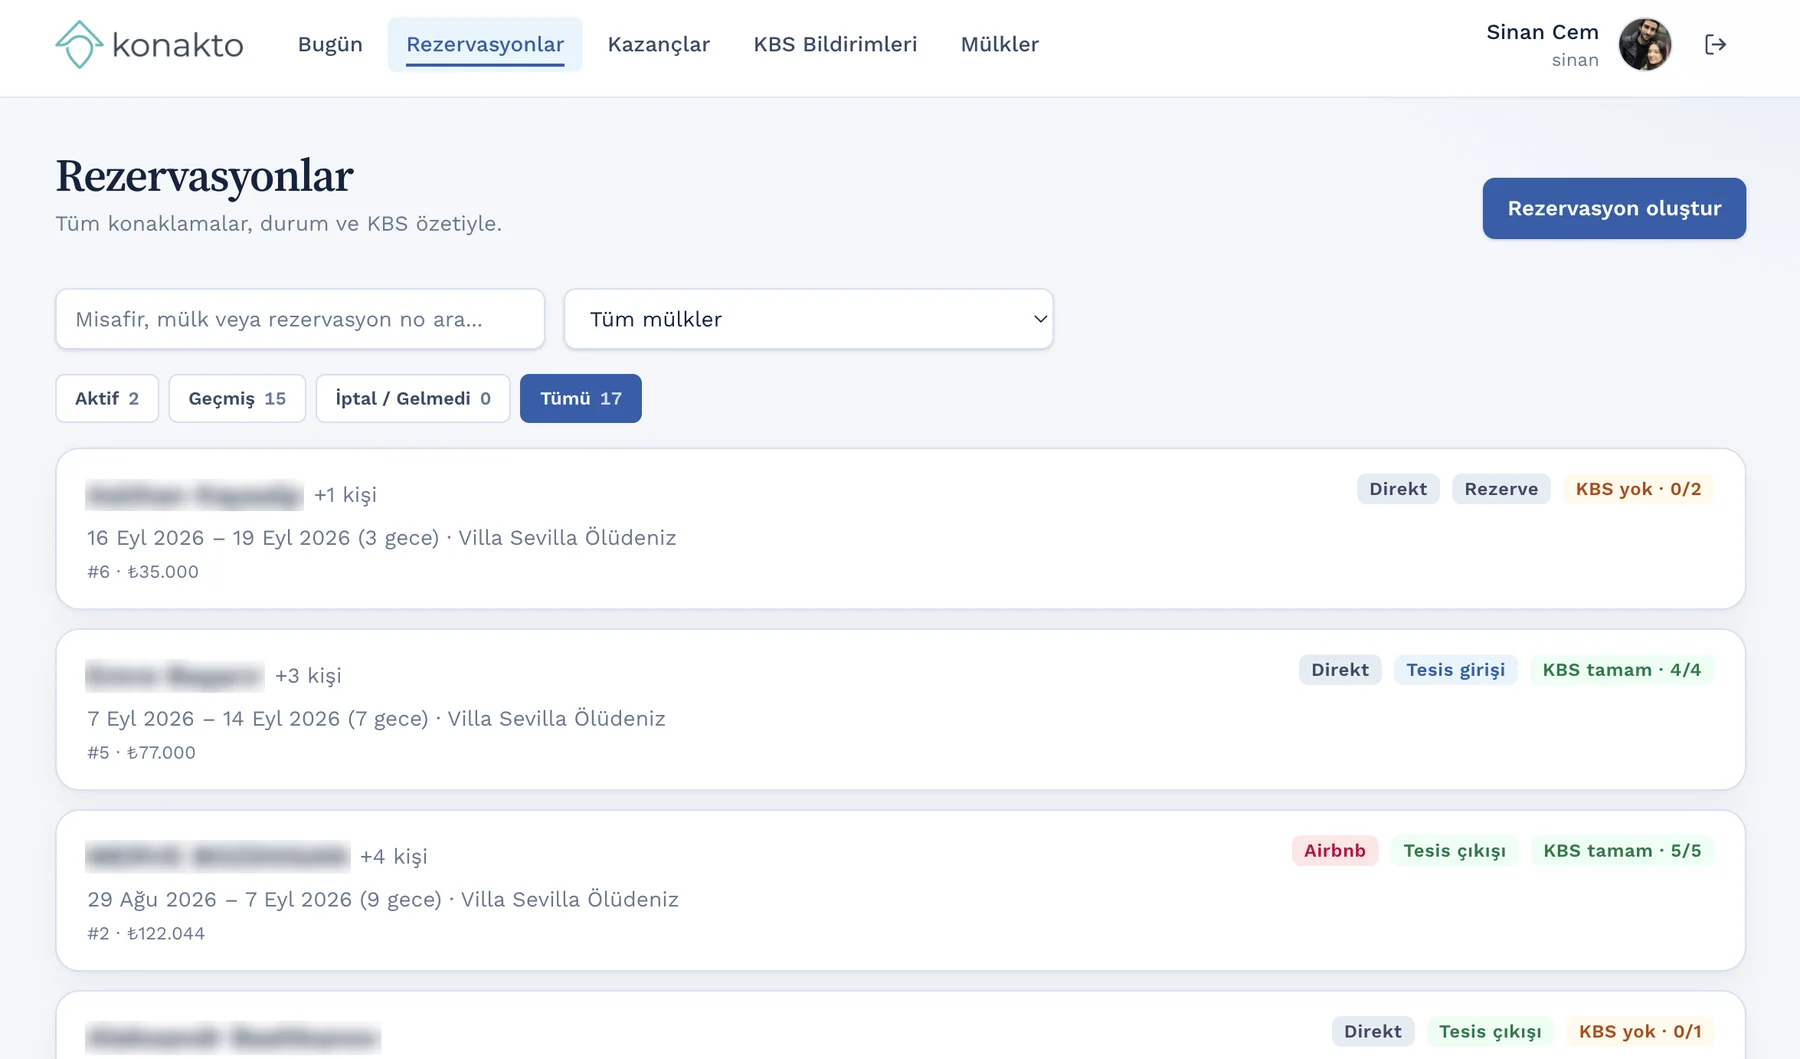Viewport: 1800px width, 1059px height.
Task: Click KBS yok · 0/2 badge
Action: (x=1639, y=489)
